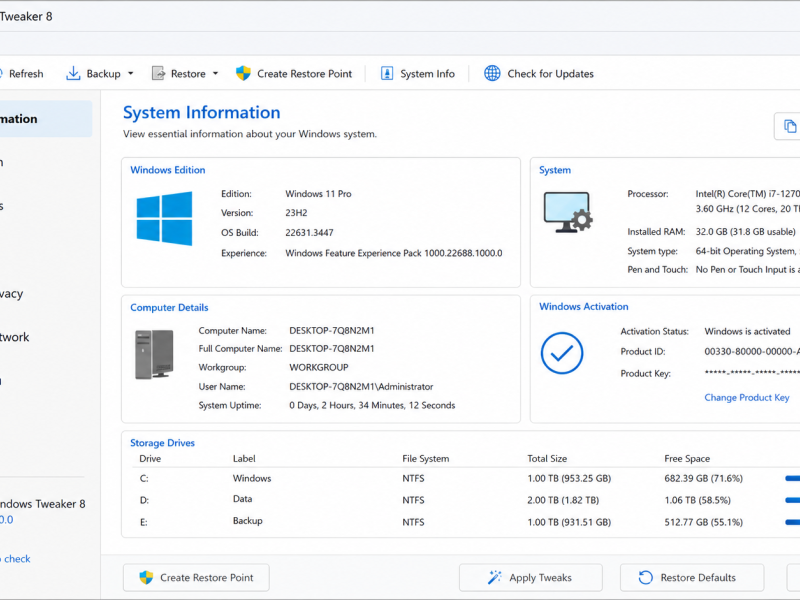Click the circular arrow icon on Restore Defaults
The width and height of the screenshot is (800, 600).
645,578
